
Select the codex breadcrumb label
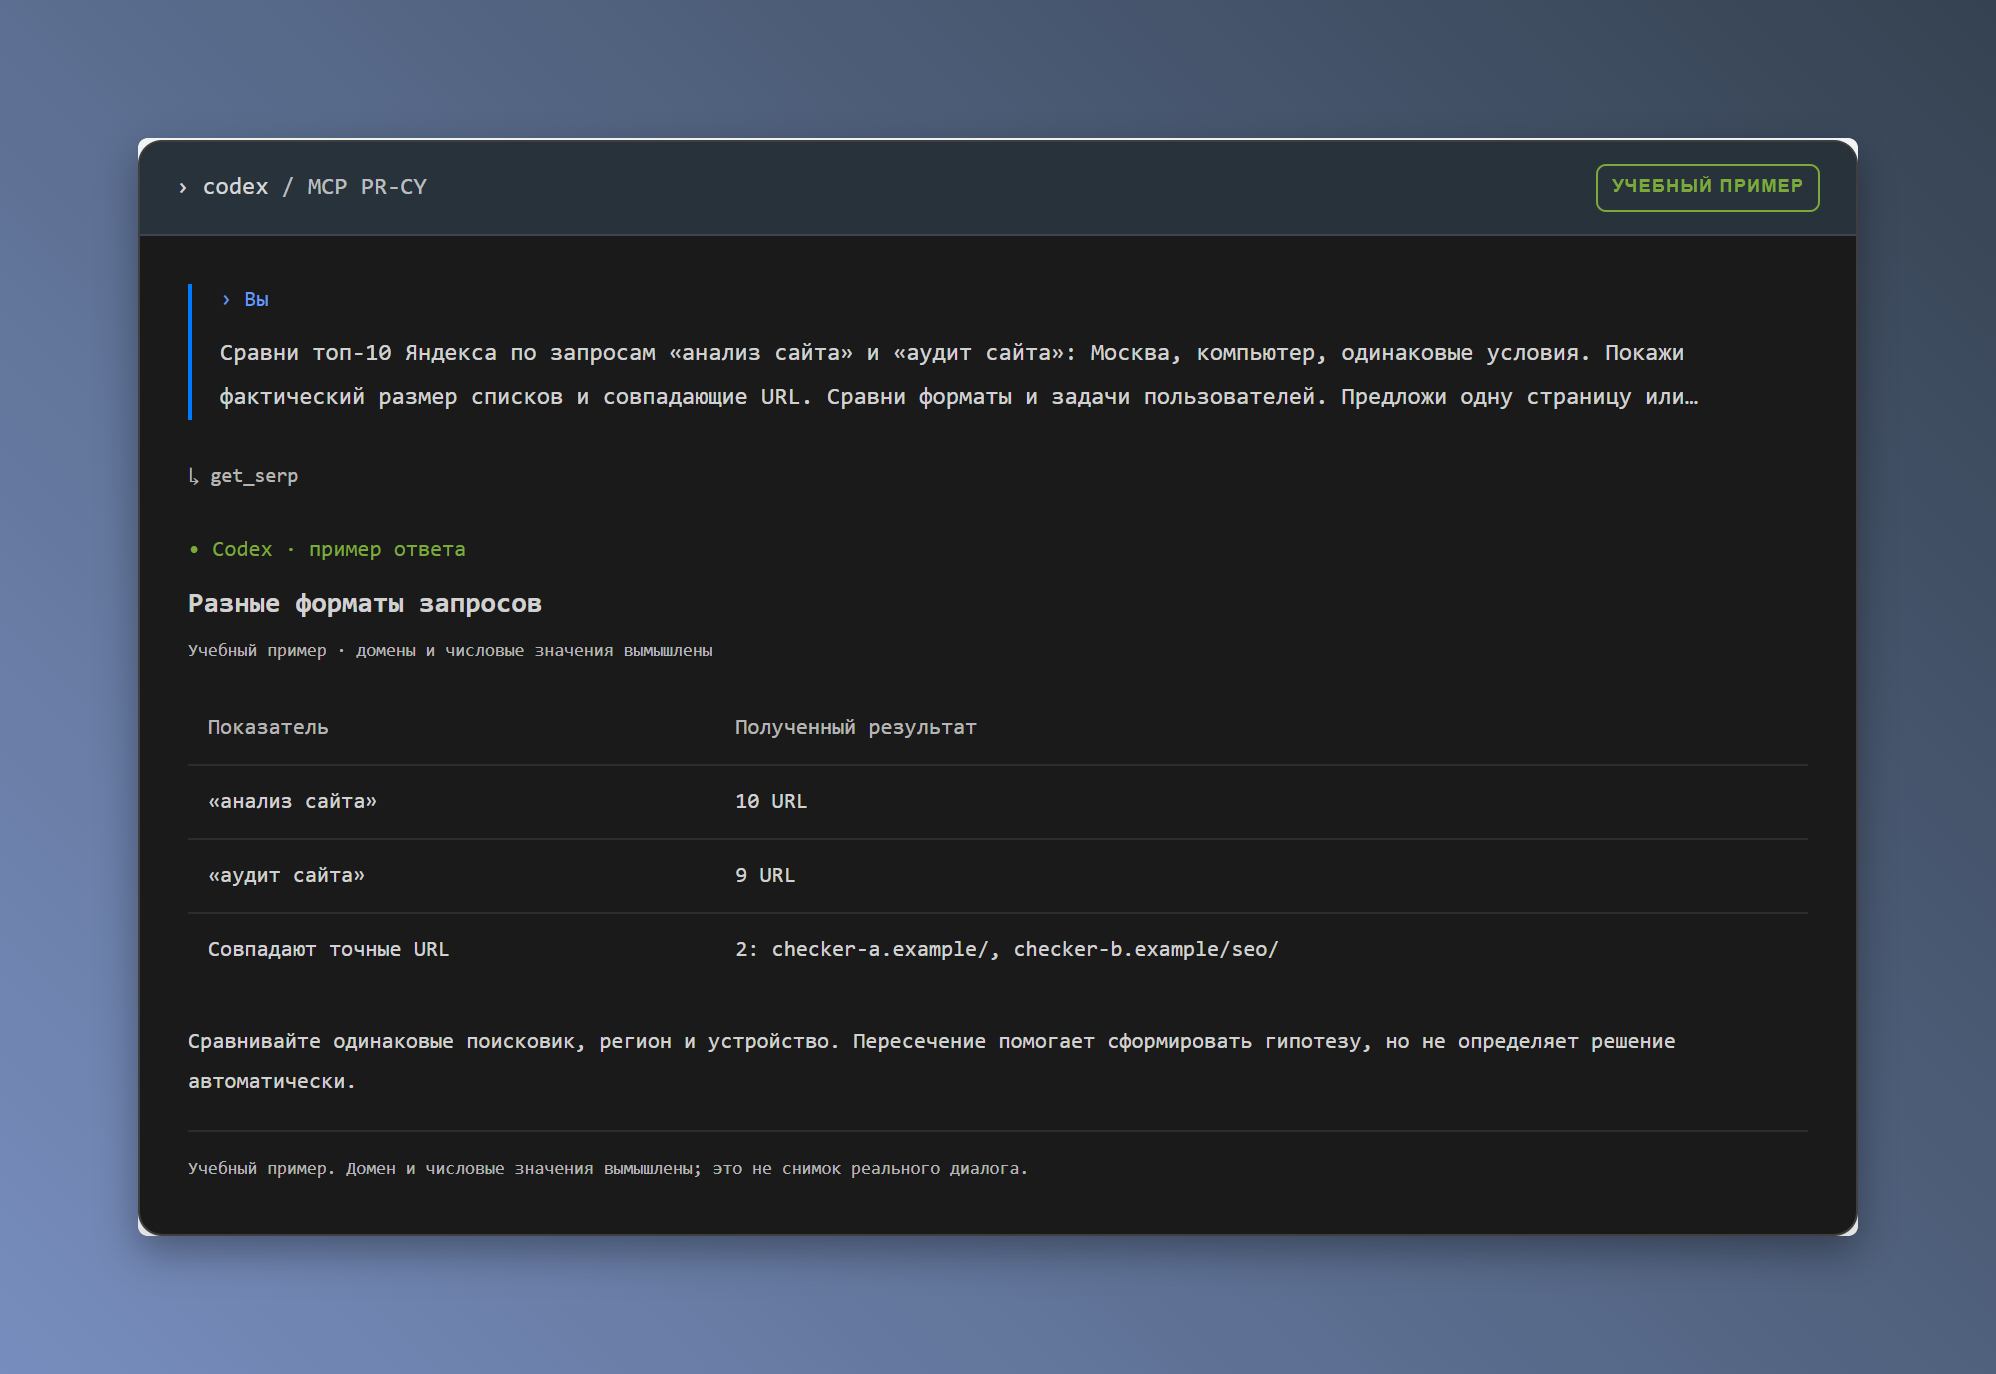236,187
